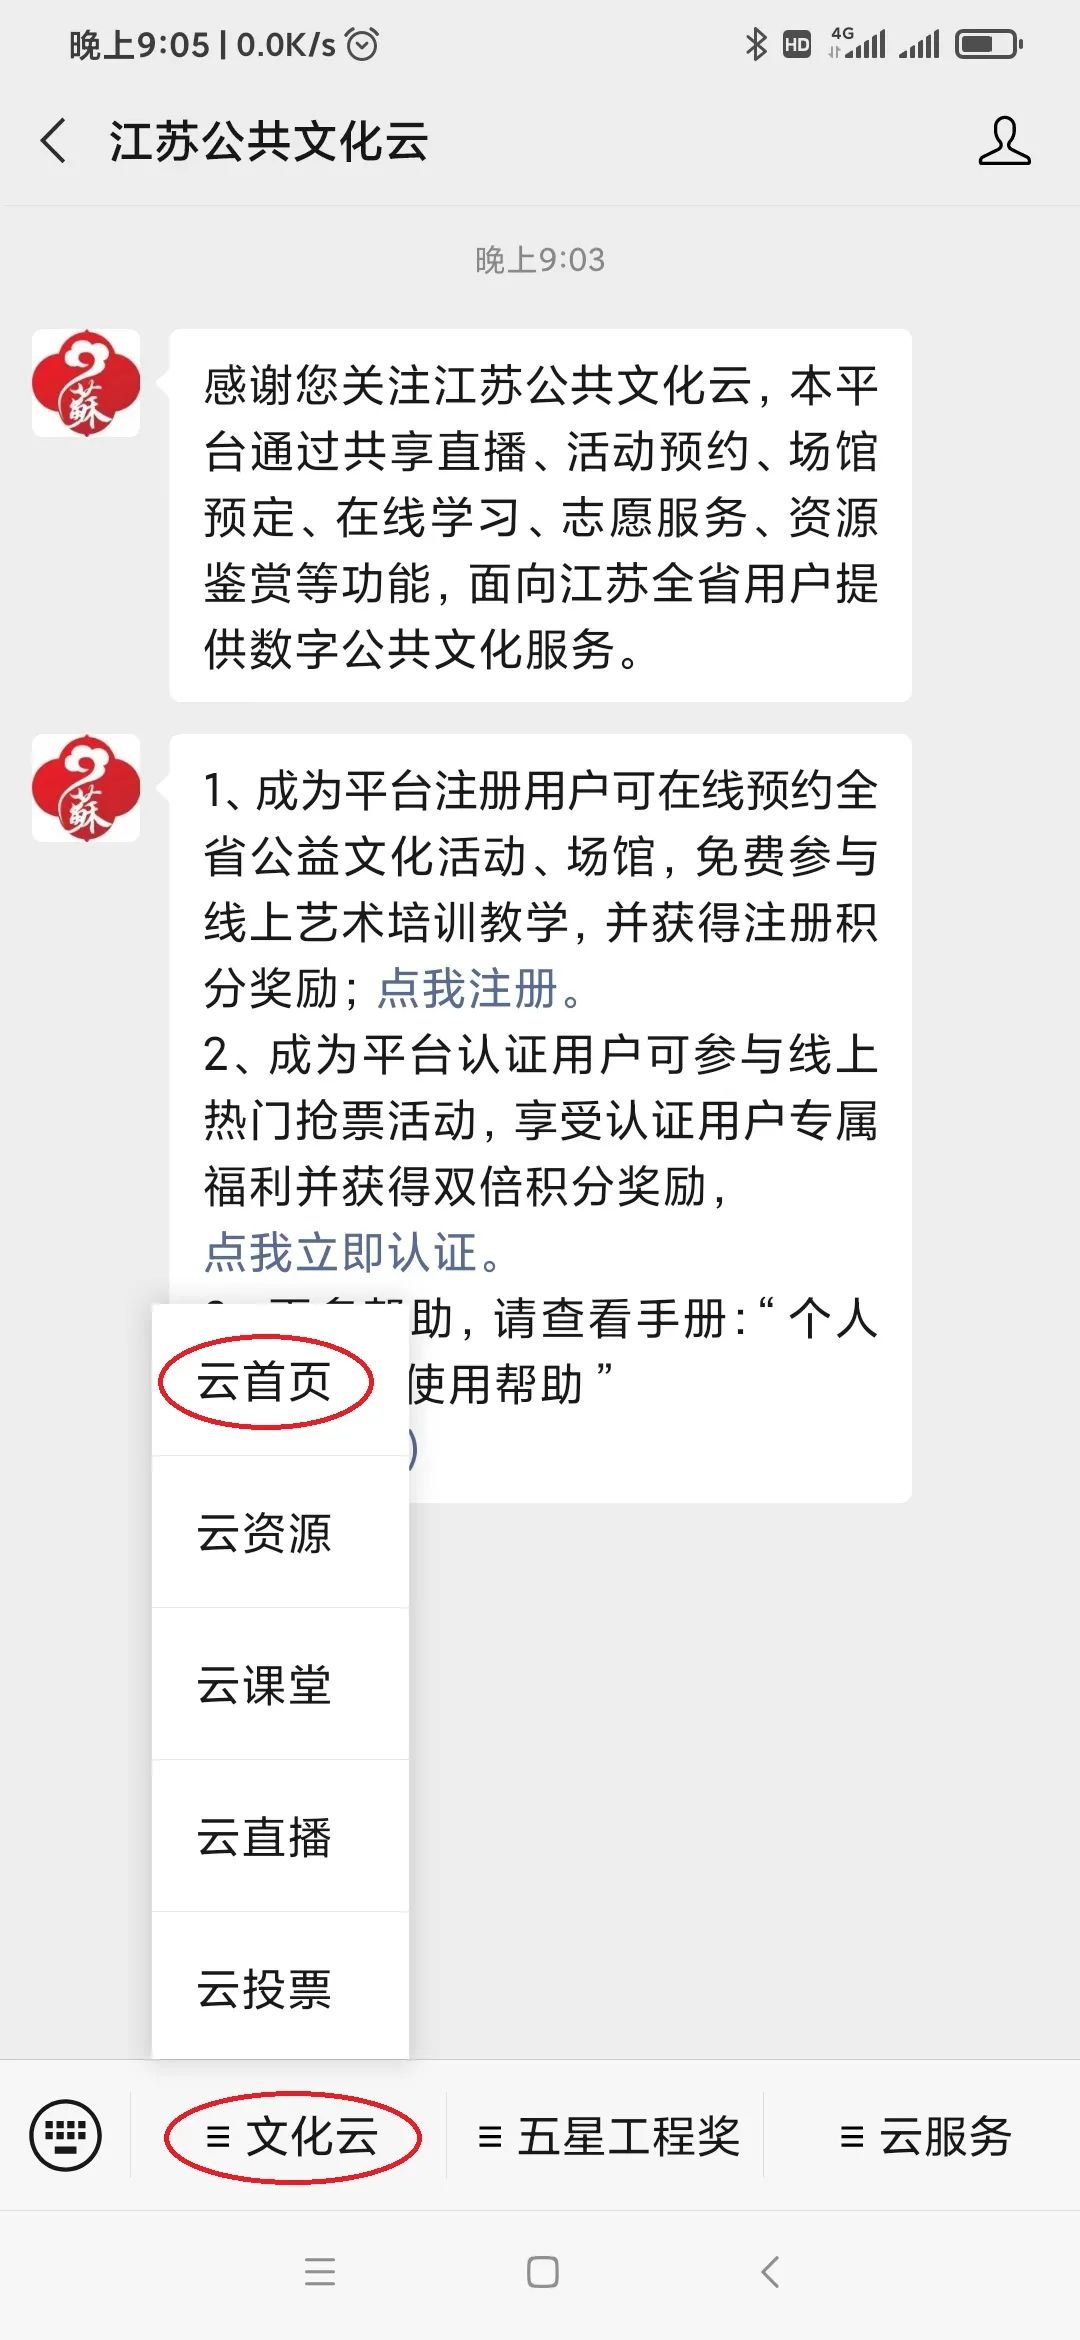Image resolution: width=1080 pixels, height=2340 pixels.
Task: Tap the Android system back chevron
Action: (x=770, y=2272)
